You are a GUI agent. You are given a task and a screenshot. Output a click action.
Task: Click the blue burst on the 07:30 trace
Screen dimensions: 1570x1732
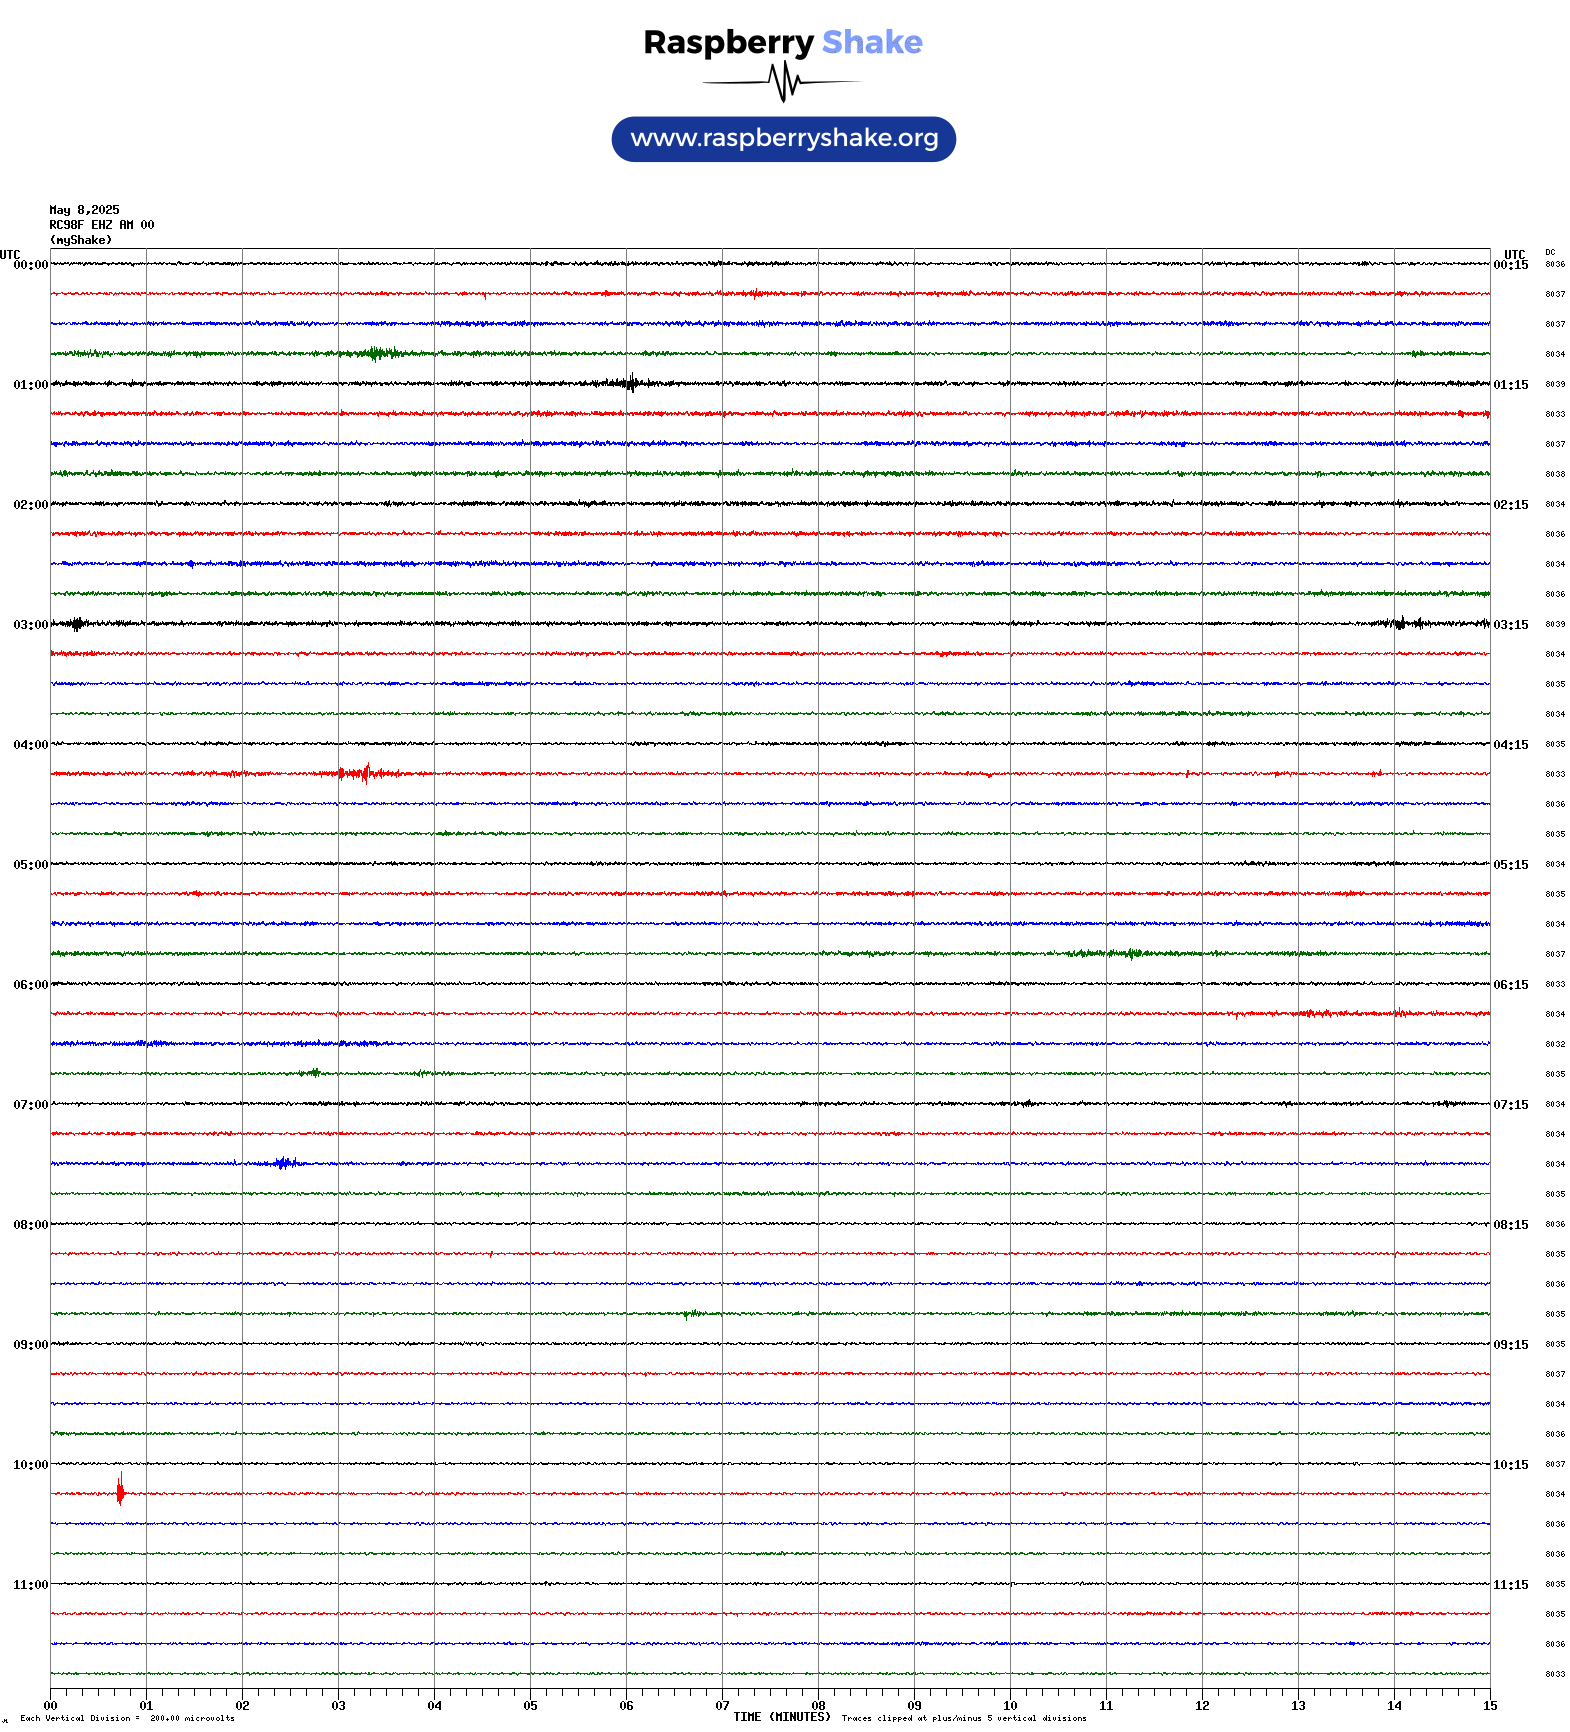[285, 1163]
